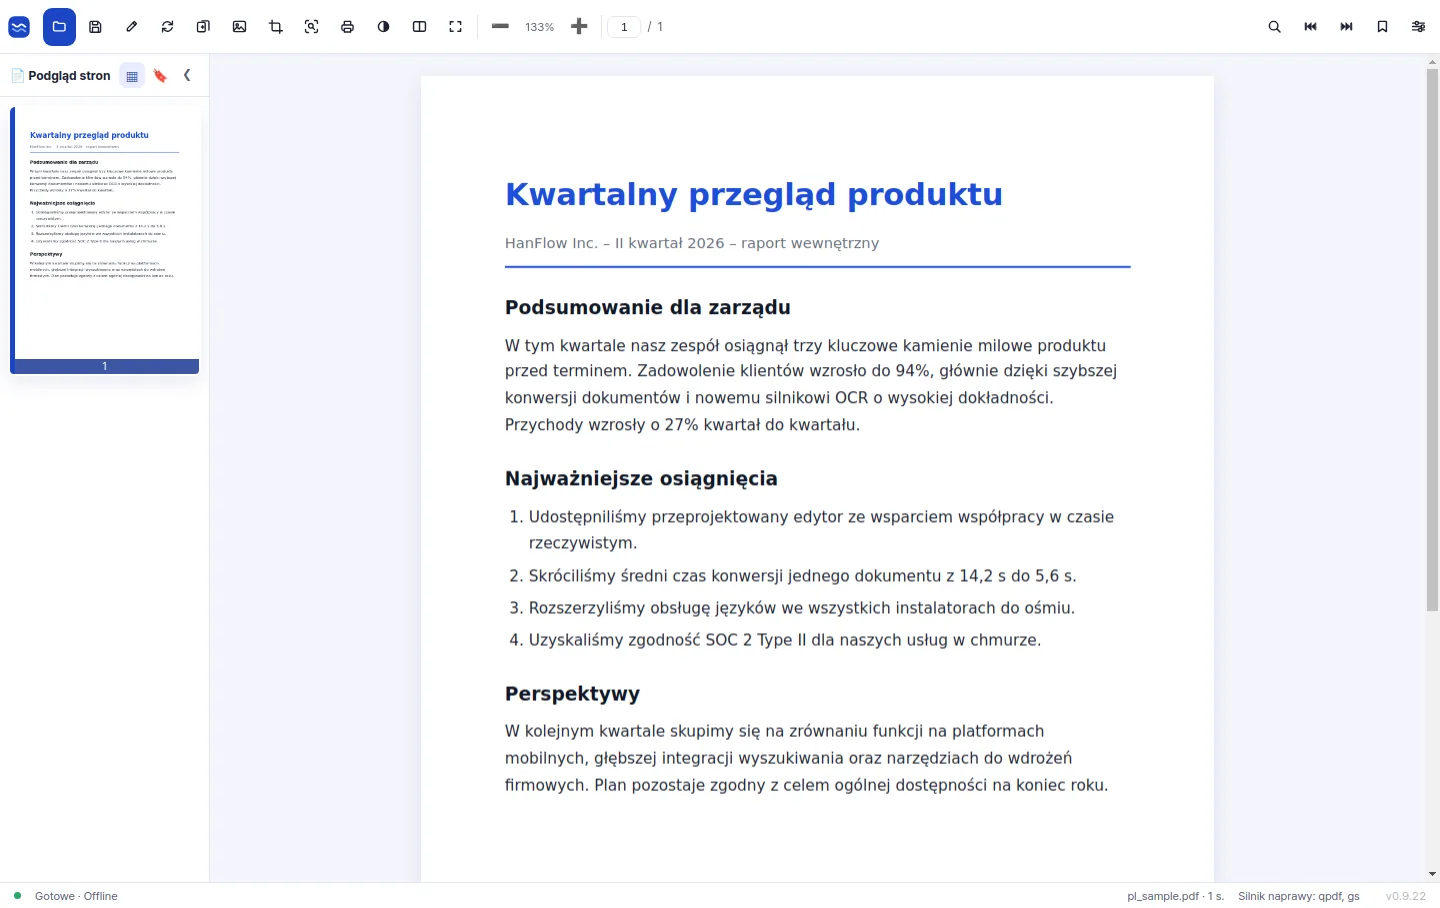The image size is (1440, 908).
Task: Switch to the red bookmarks tab in sidebar
Action: 160,76
